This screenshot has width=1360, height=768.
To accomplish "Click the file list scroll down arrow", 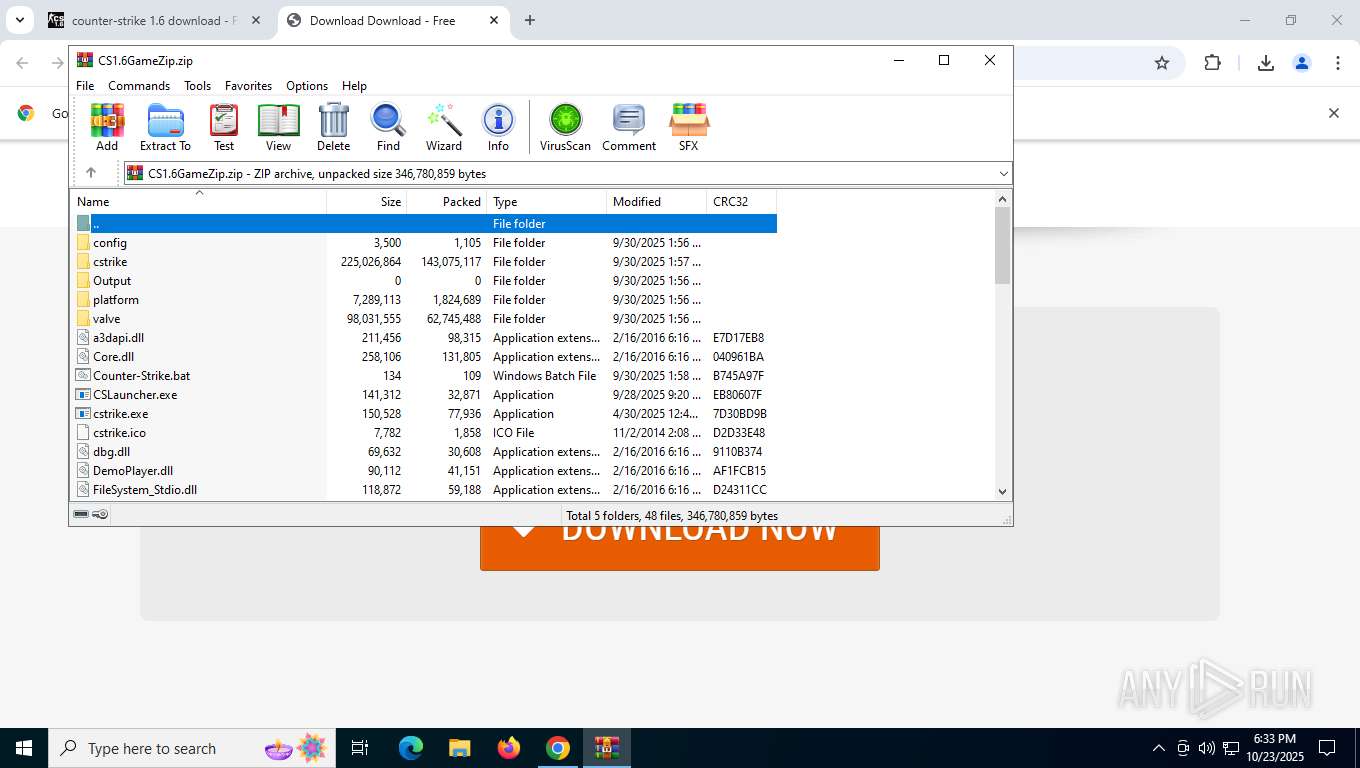I will point(1003,491).
